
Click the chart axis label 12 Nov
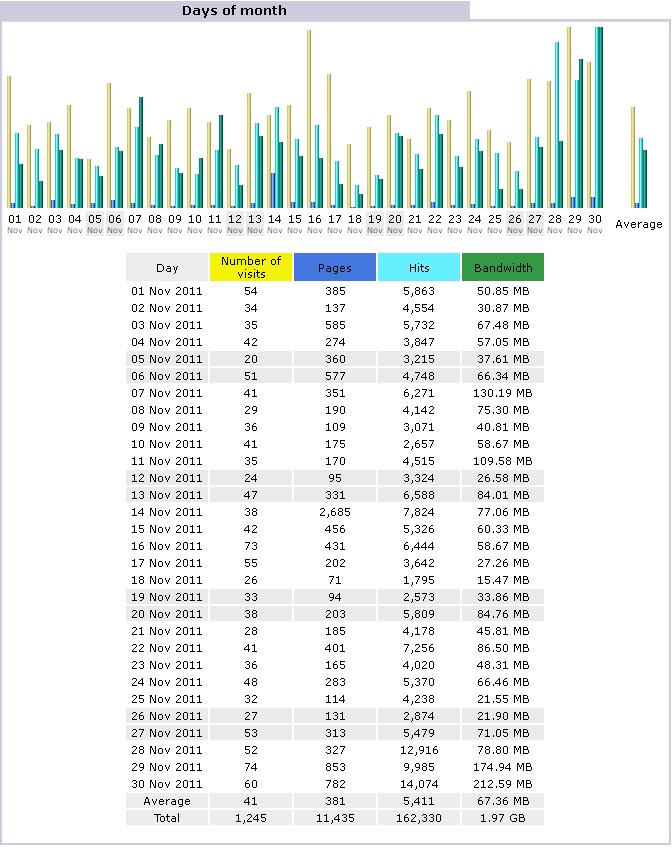pyautogui.click(x=235, y=224)
